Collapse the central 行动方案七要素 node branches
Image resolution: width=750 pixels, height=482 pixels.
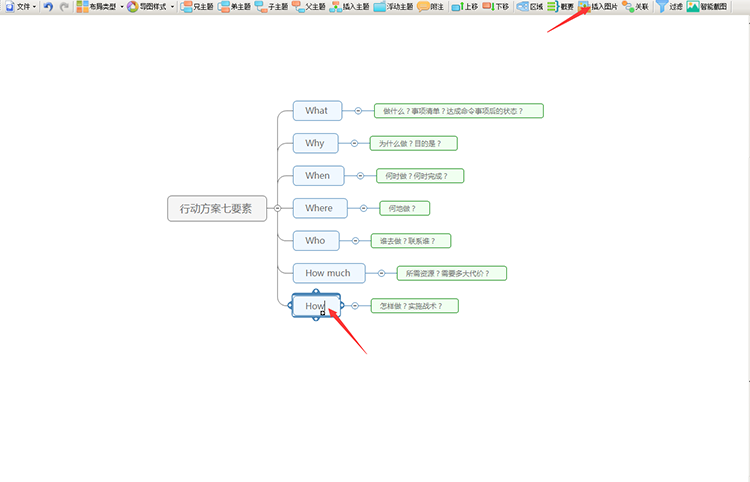pyautogui.click(x=277, y=208)
